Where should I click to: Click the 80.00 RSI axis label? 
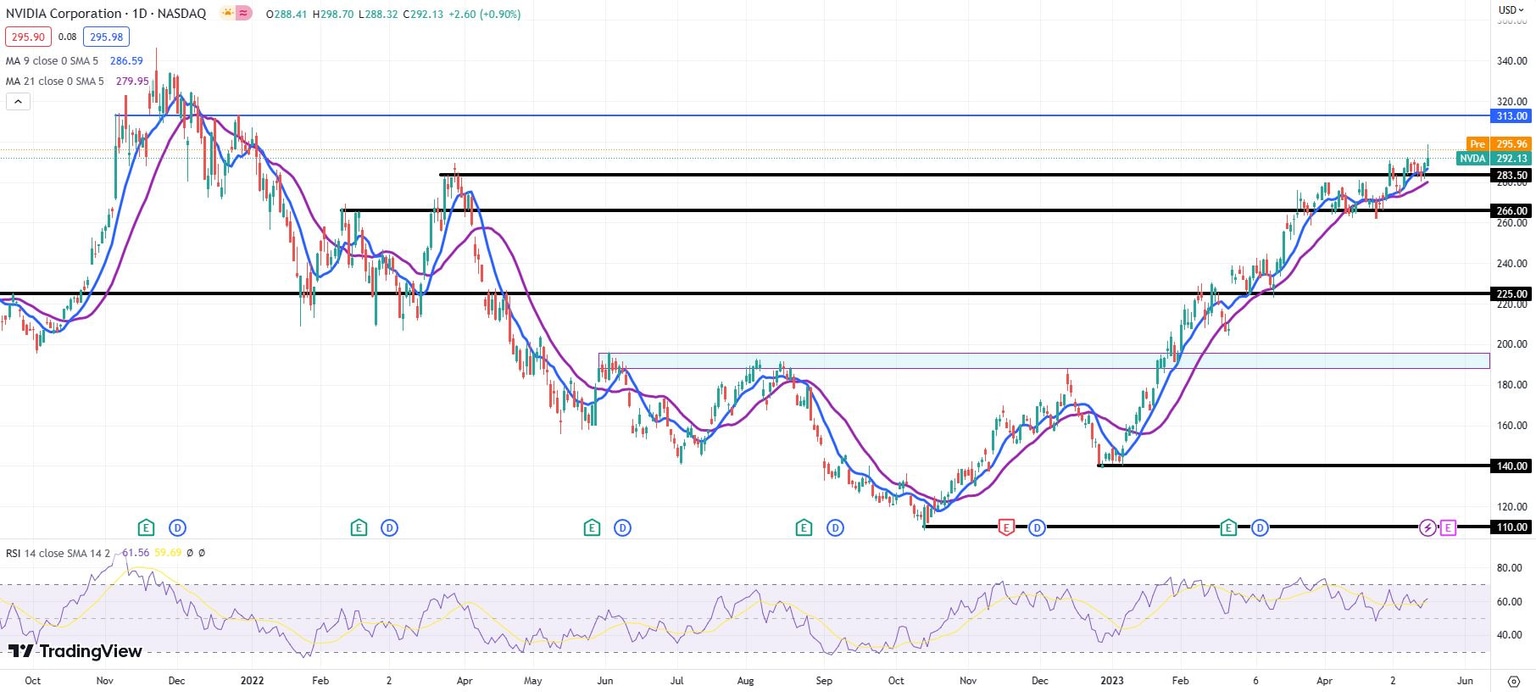(x=1509, y=568)
